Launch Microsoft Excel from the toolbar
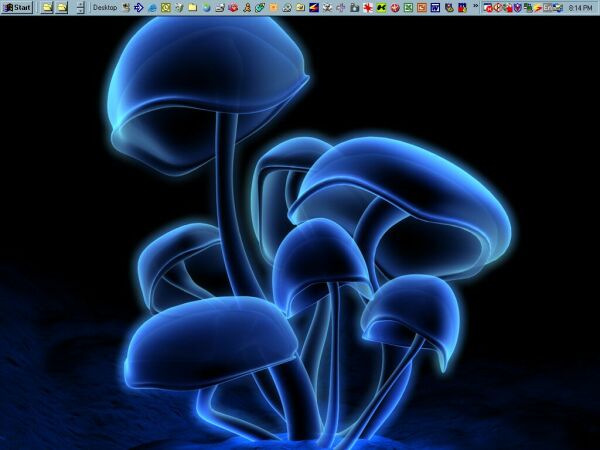The width and height of the screenshot is (600, 450). 408,7
